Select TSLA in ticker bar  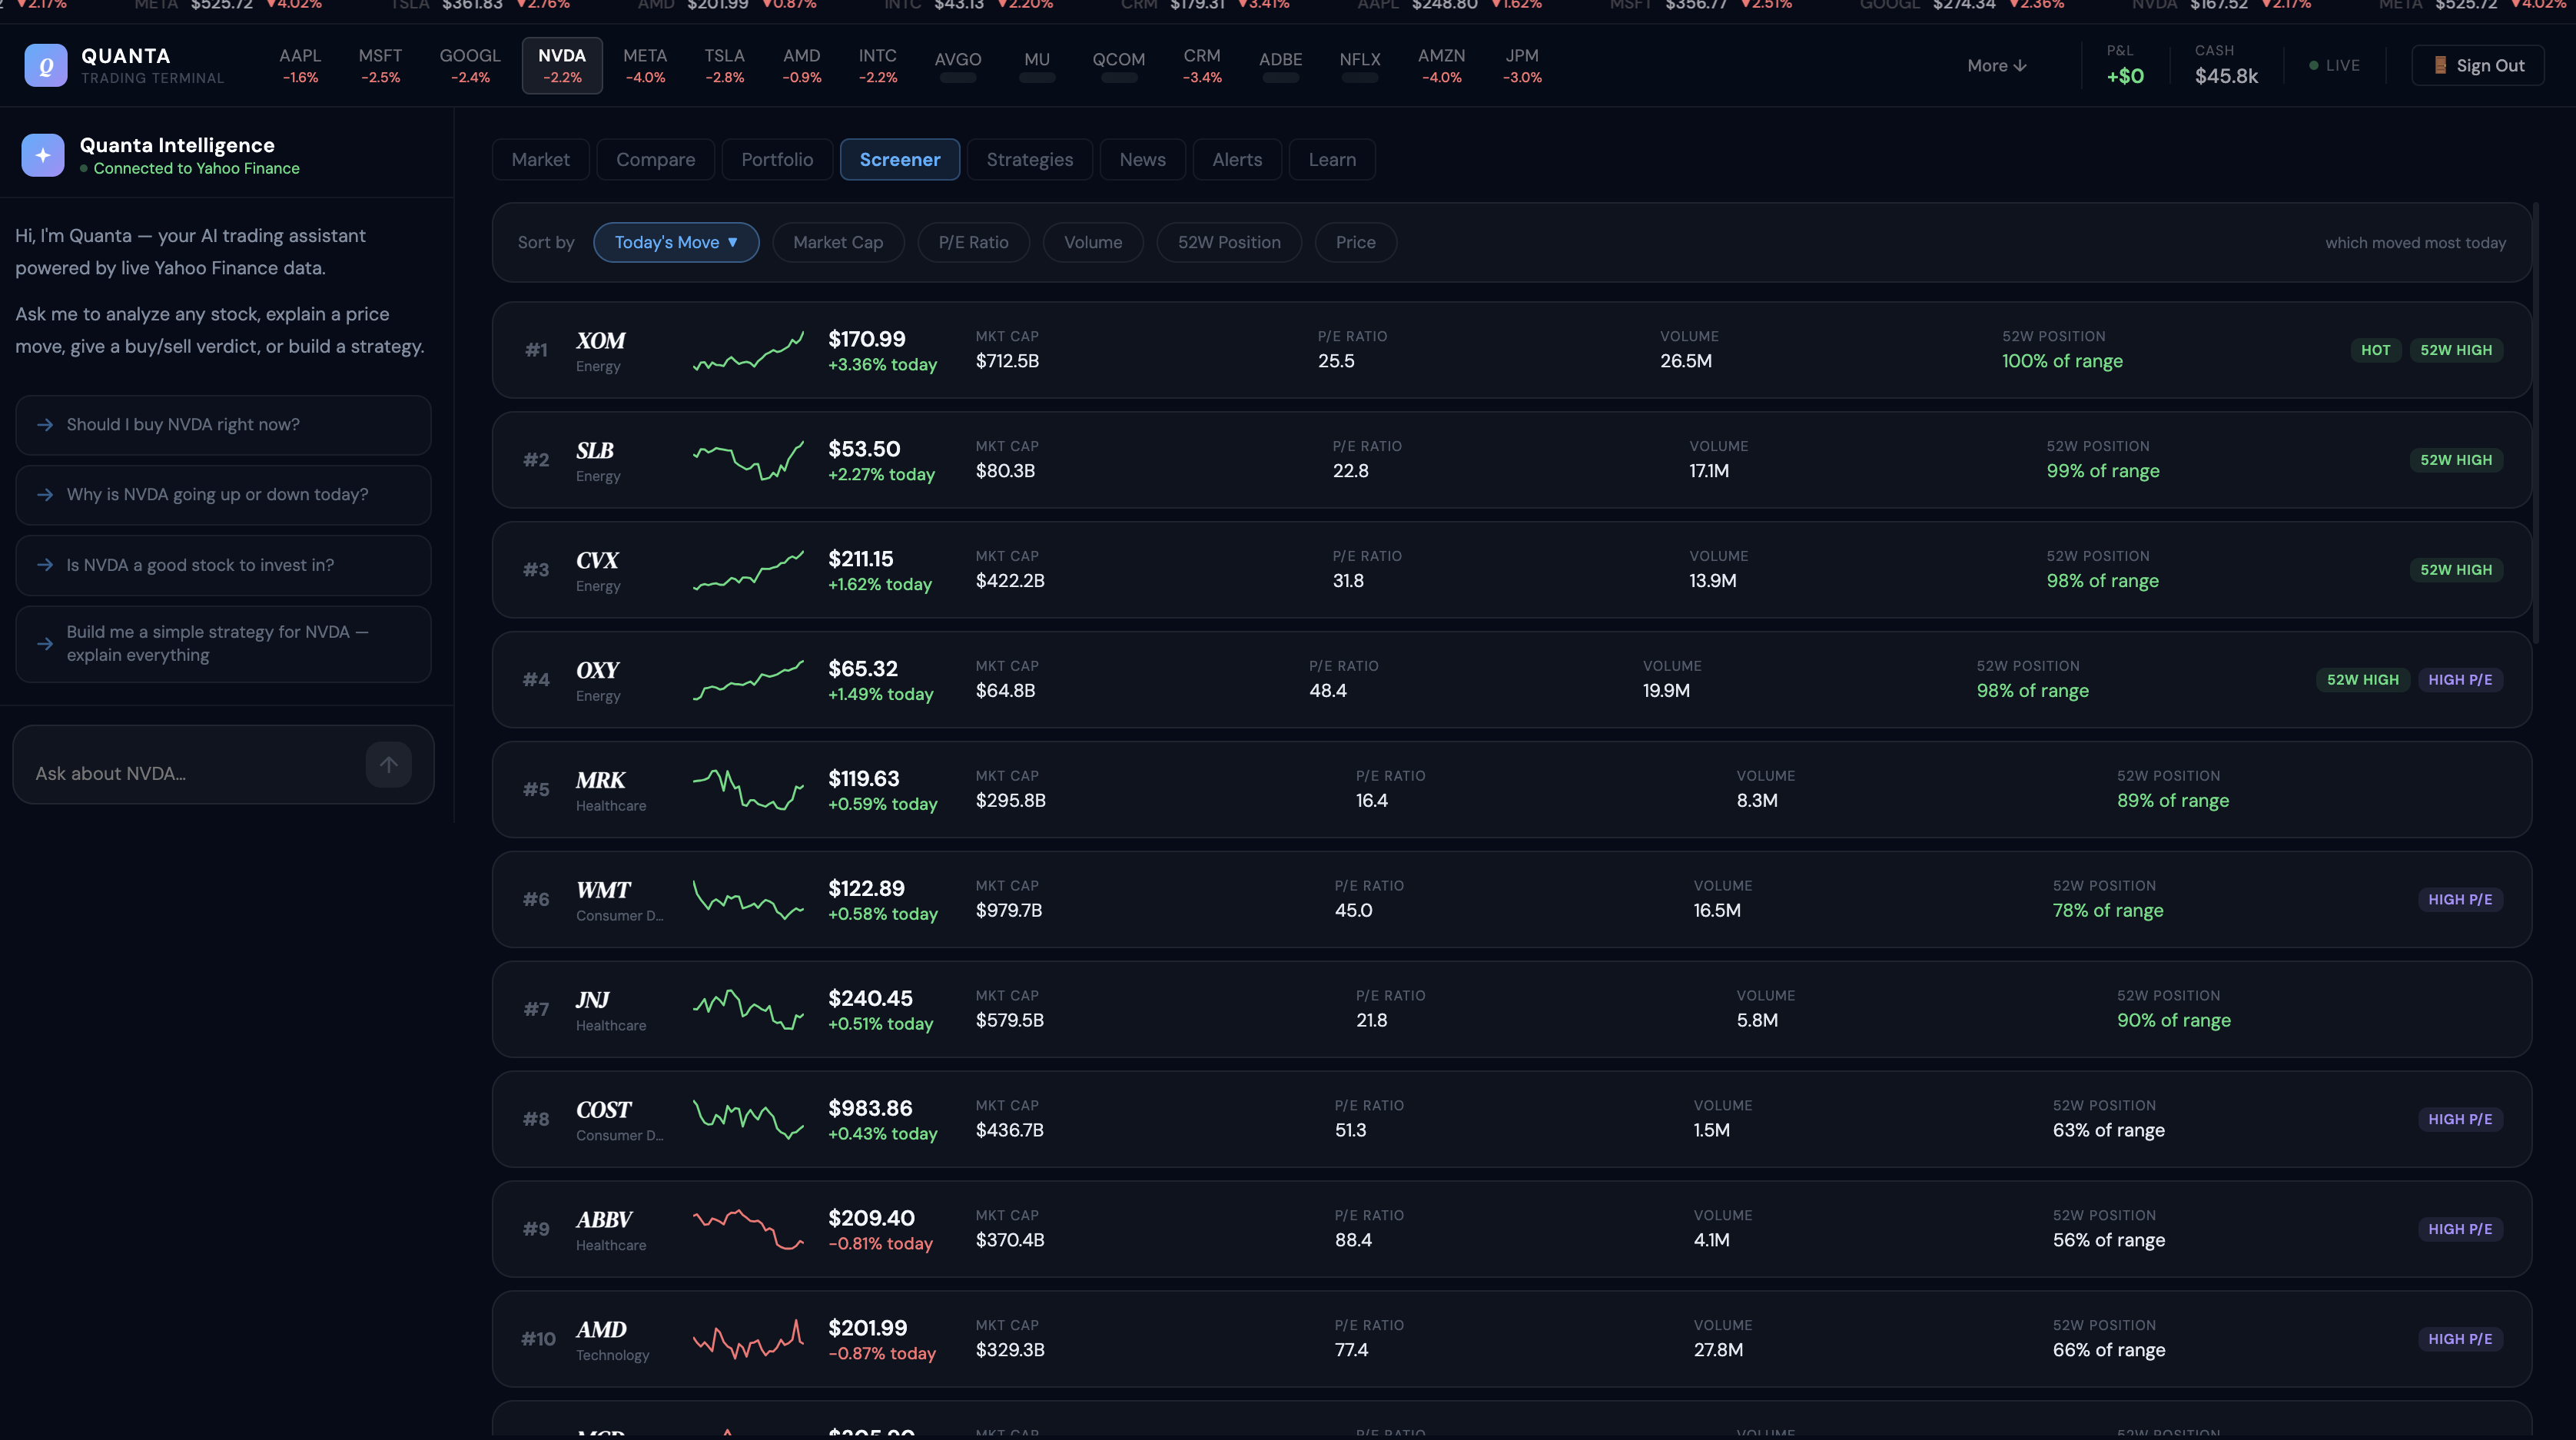723,65
